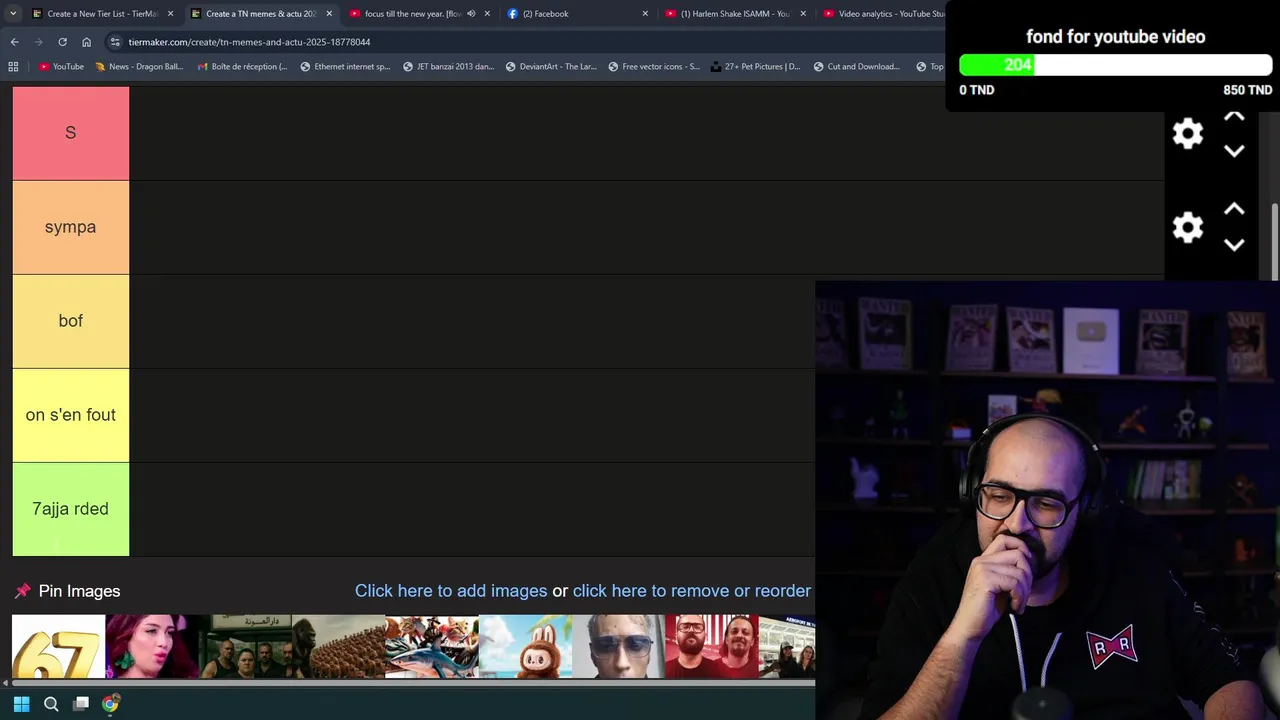
Task: Click the green '7ajja rded' tier label
Action: [71, 509]
